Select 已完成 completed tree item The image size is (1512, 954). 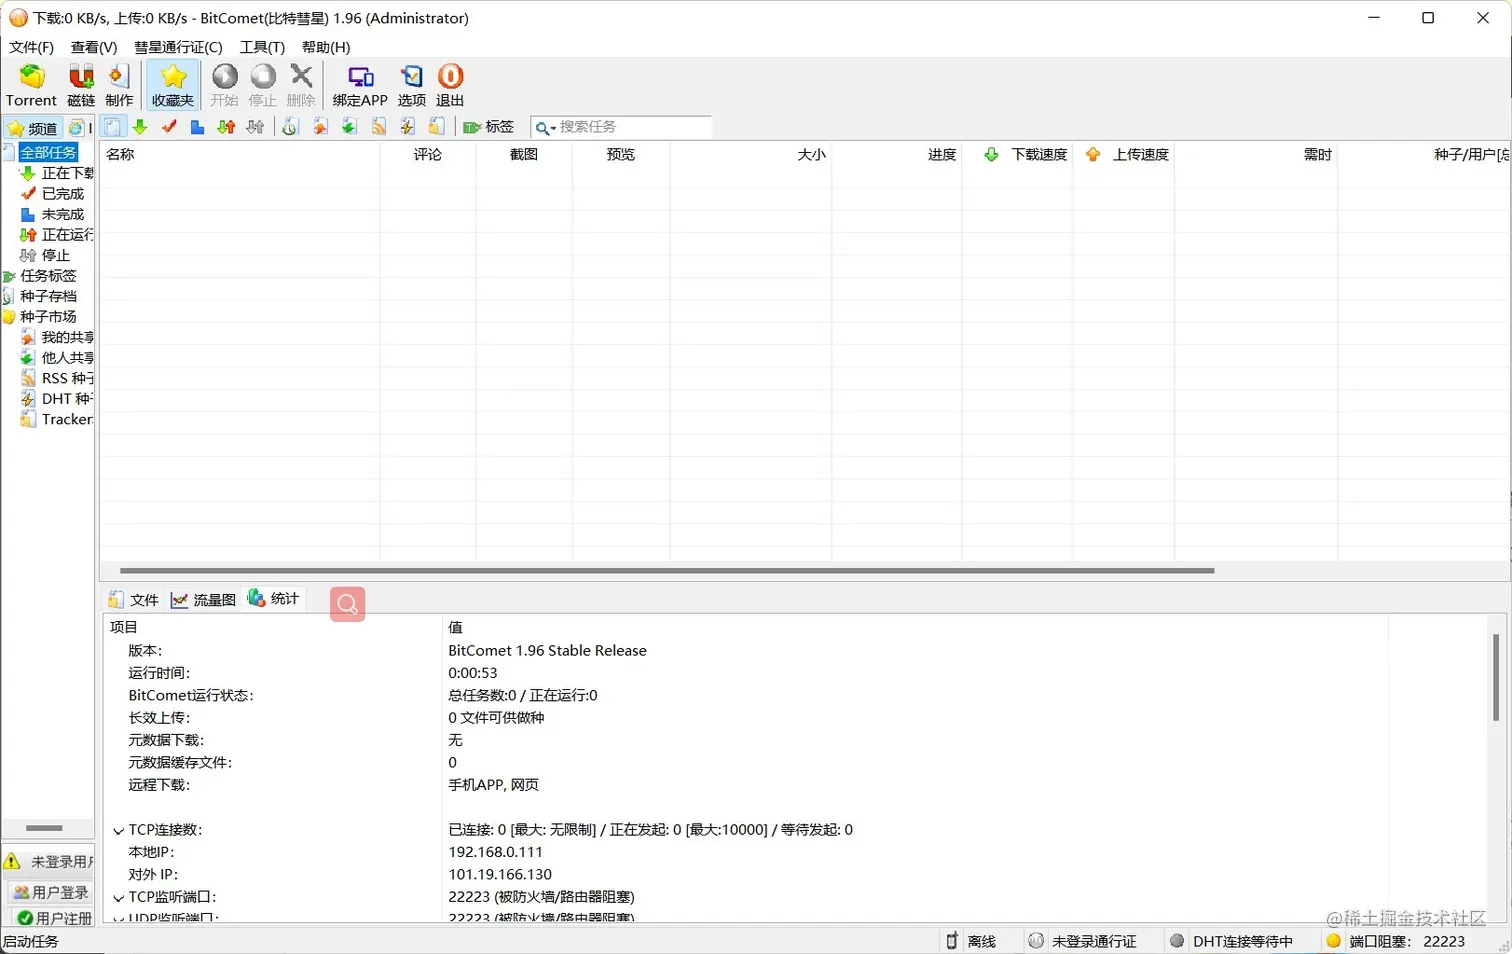[x=63, y=193]
